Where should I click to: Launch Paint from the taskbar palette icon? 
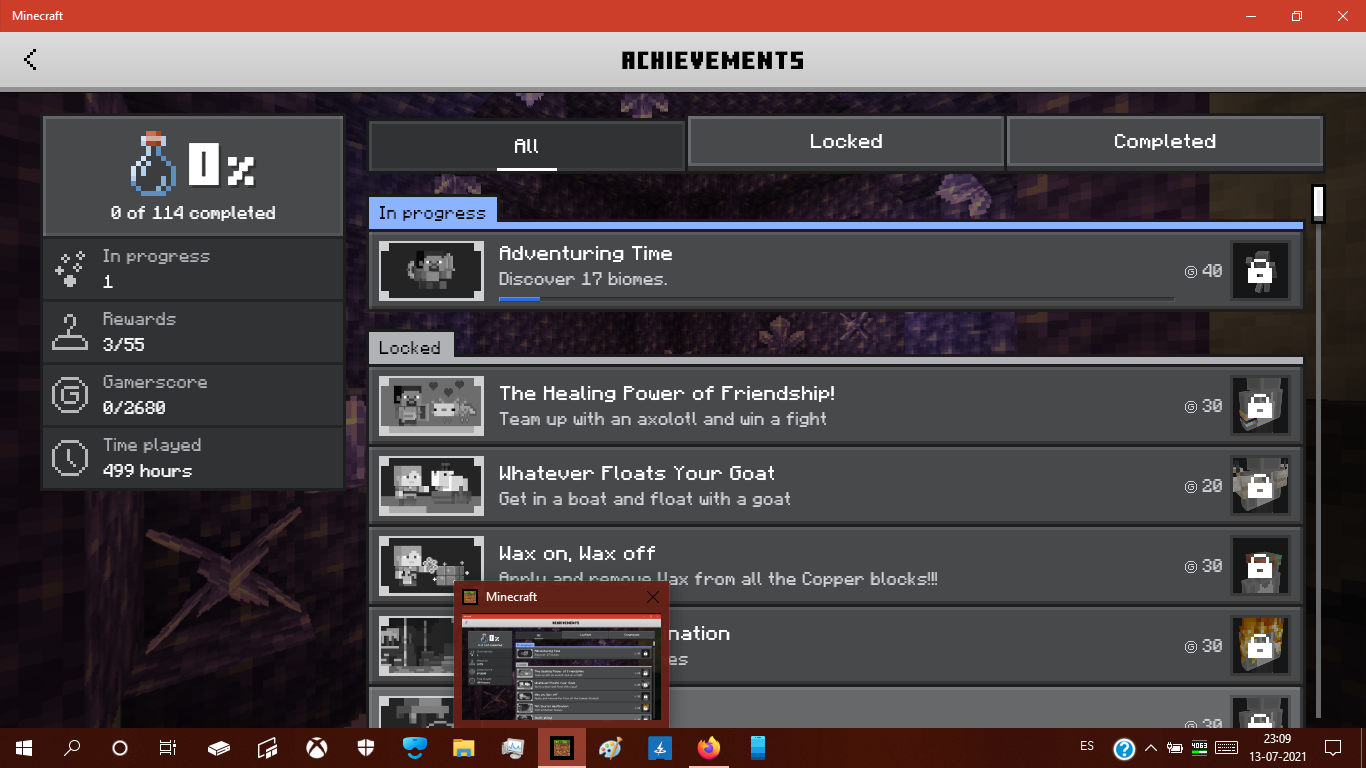click(611, 747)
